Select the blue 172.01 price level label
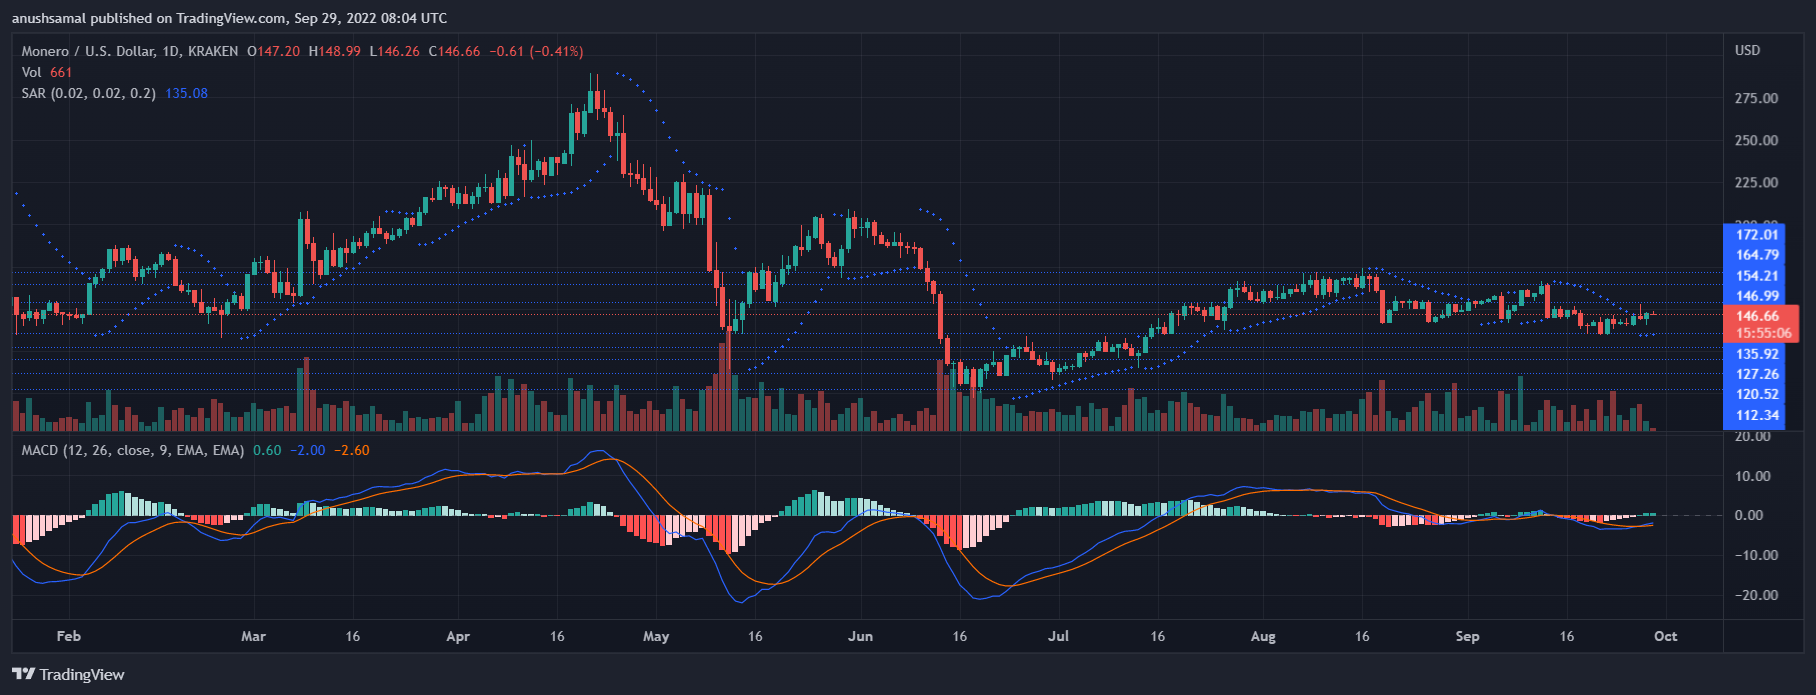The width and height of the screenshot is (1816, 695). pyautogui.click(x=1757, y=235)
